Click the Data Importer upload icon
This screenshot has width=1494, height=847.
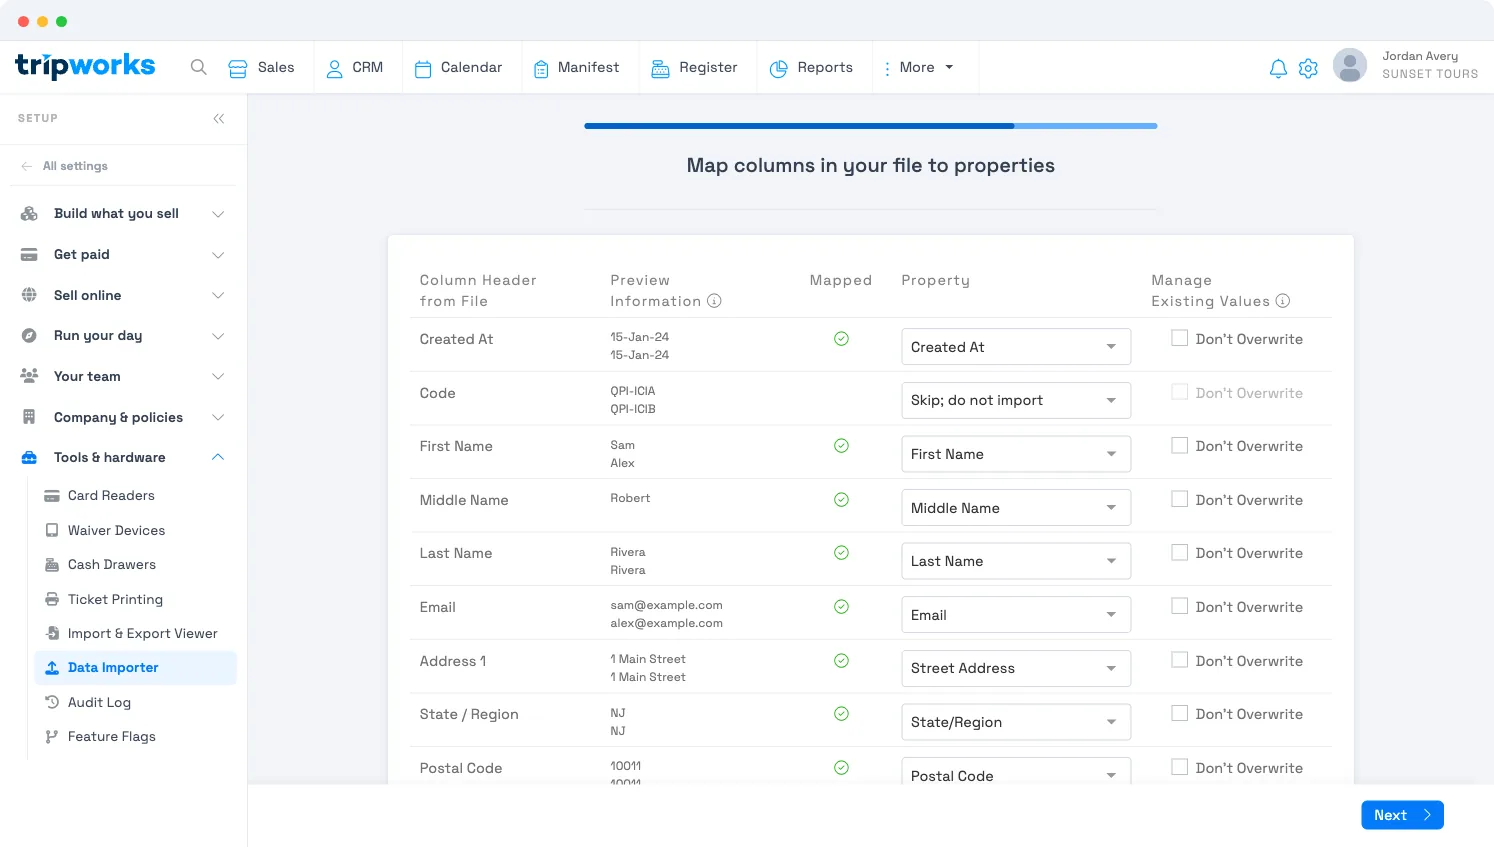click(x=52, y=668)
